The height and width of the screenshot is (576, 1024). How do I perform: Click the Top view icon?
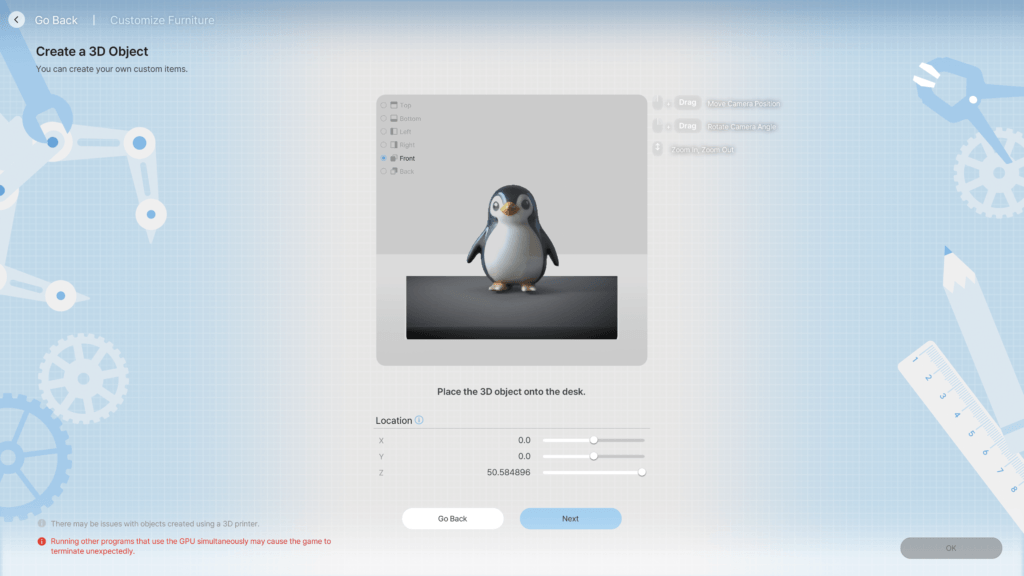pyautogui.click(x=393, y=105)
